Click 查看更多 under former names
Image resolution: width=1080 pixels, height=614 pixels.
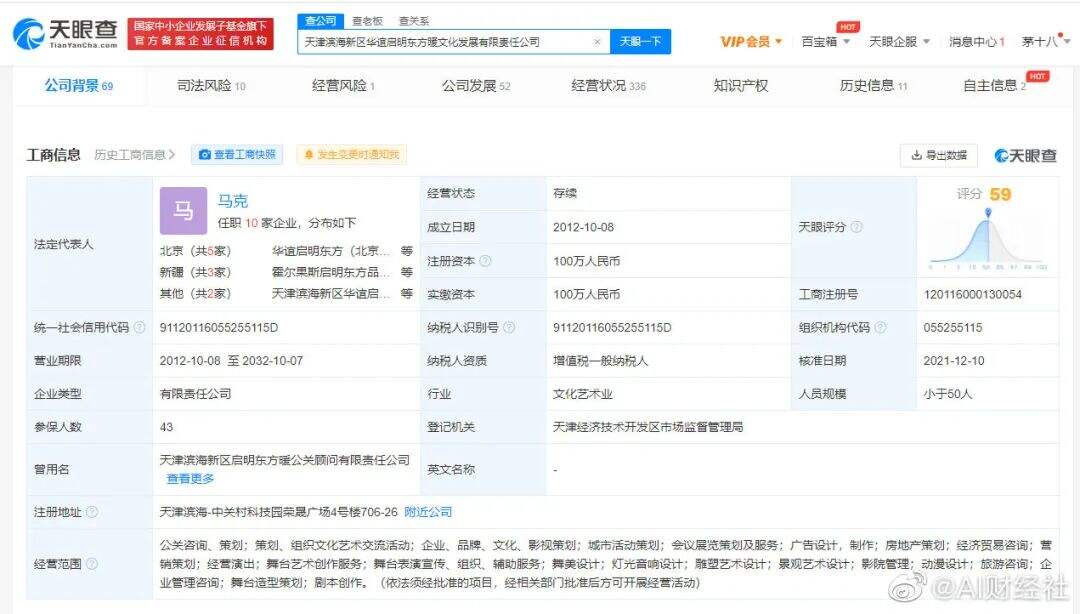190,478
